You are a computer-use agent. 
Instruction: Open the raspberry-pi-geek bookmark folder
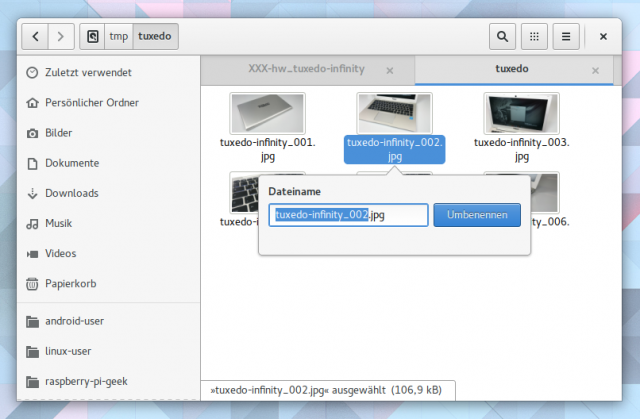point(88,381)
